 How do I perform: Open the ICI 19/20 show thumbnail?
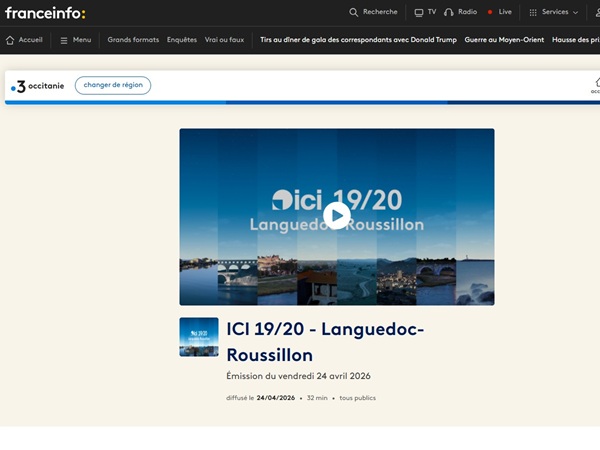[199, 337]
